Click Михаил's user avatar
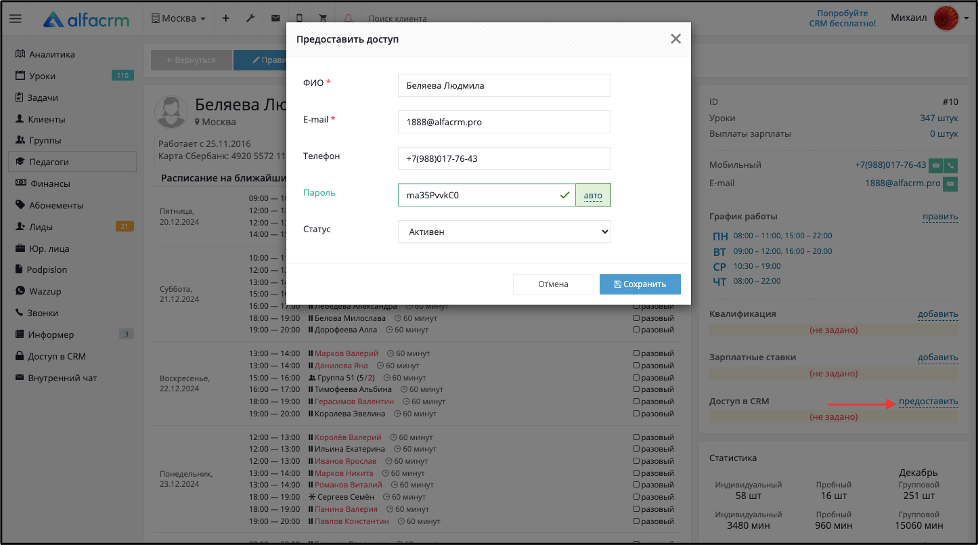 click(x=946, y=18)
